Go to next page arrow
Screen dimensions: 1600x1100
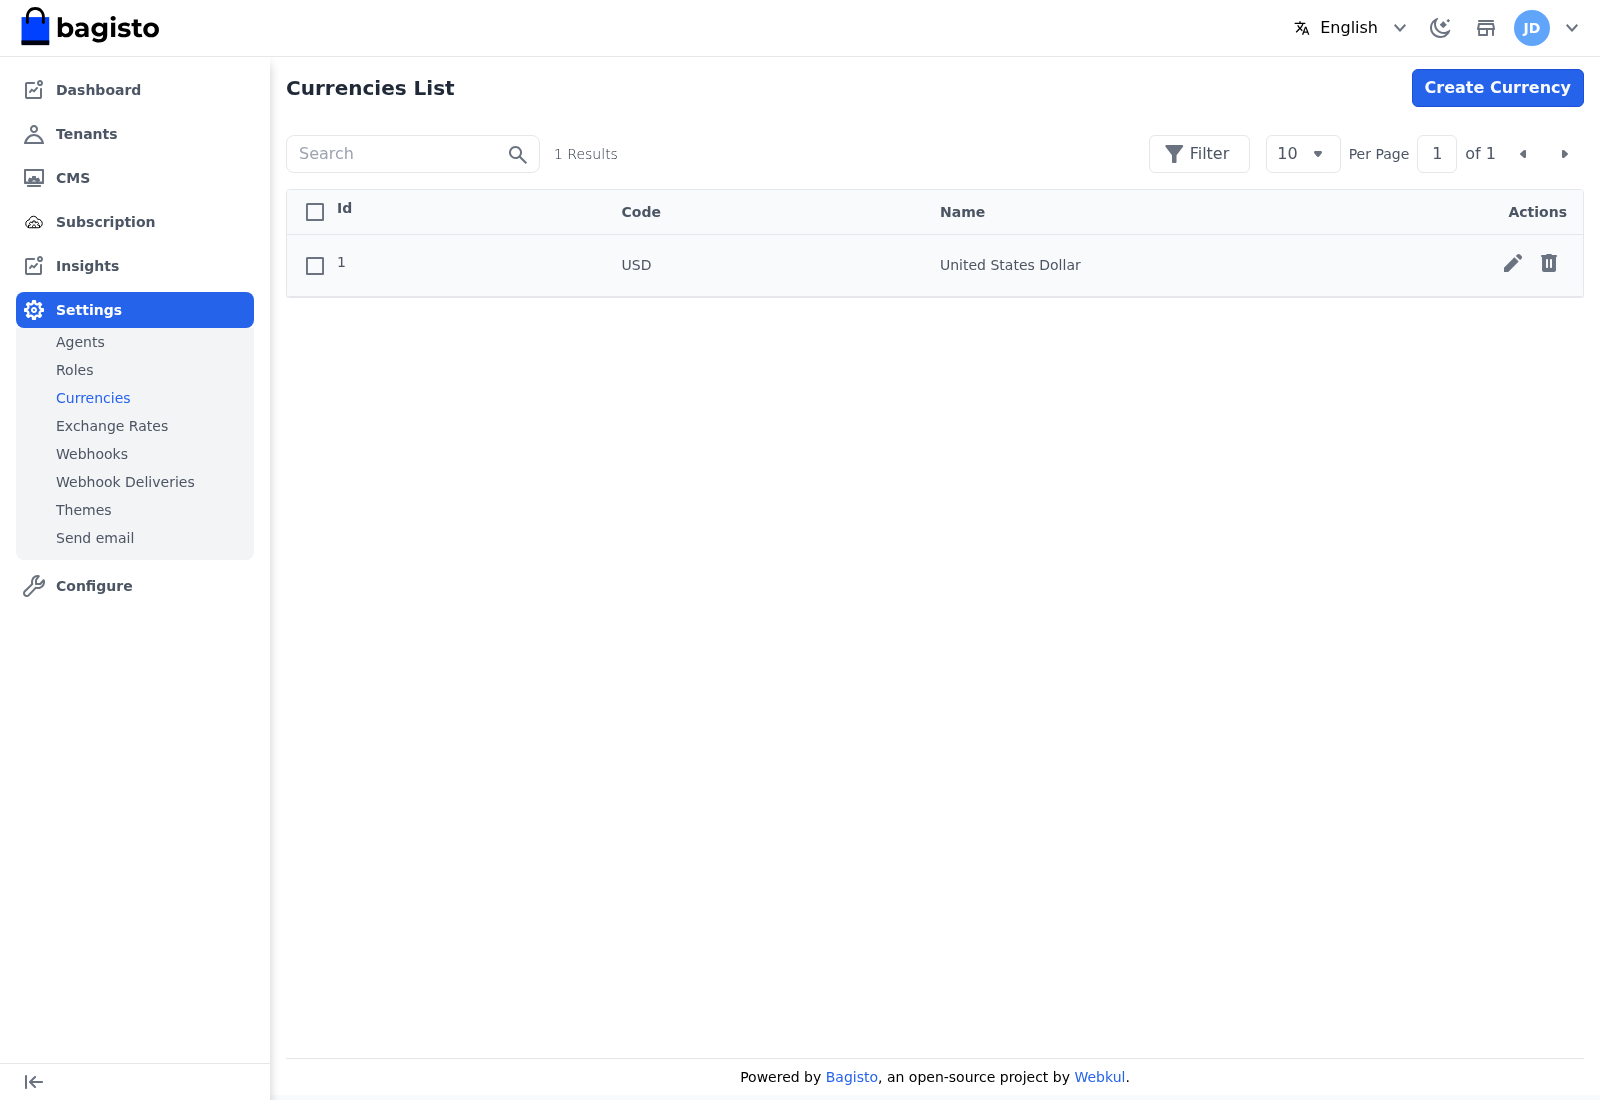pos(1565,154)
